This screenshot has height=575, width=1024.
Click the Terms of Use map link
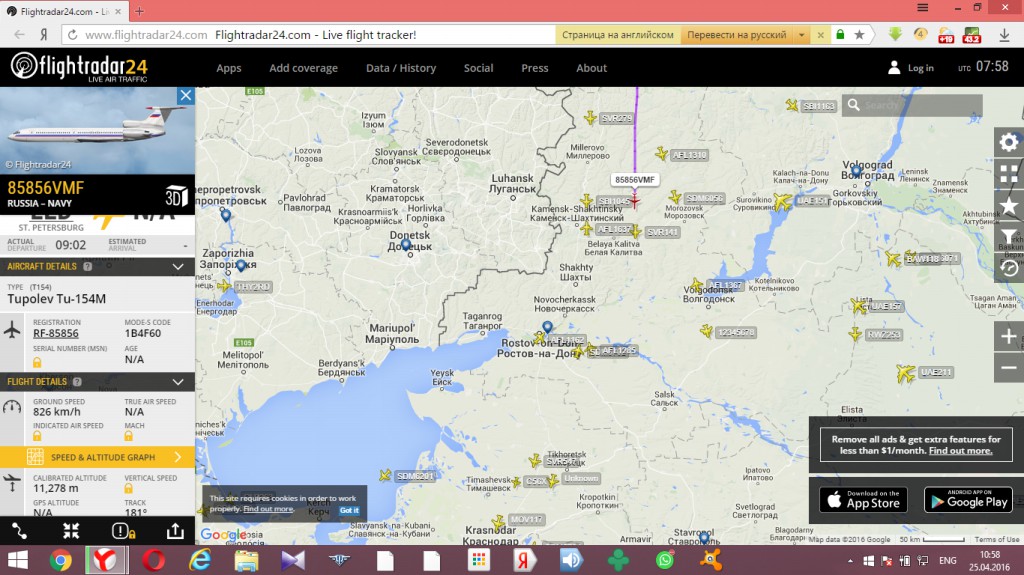997,539
